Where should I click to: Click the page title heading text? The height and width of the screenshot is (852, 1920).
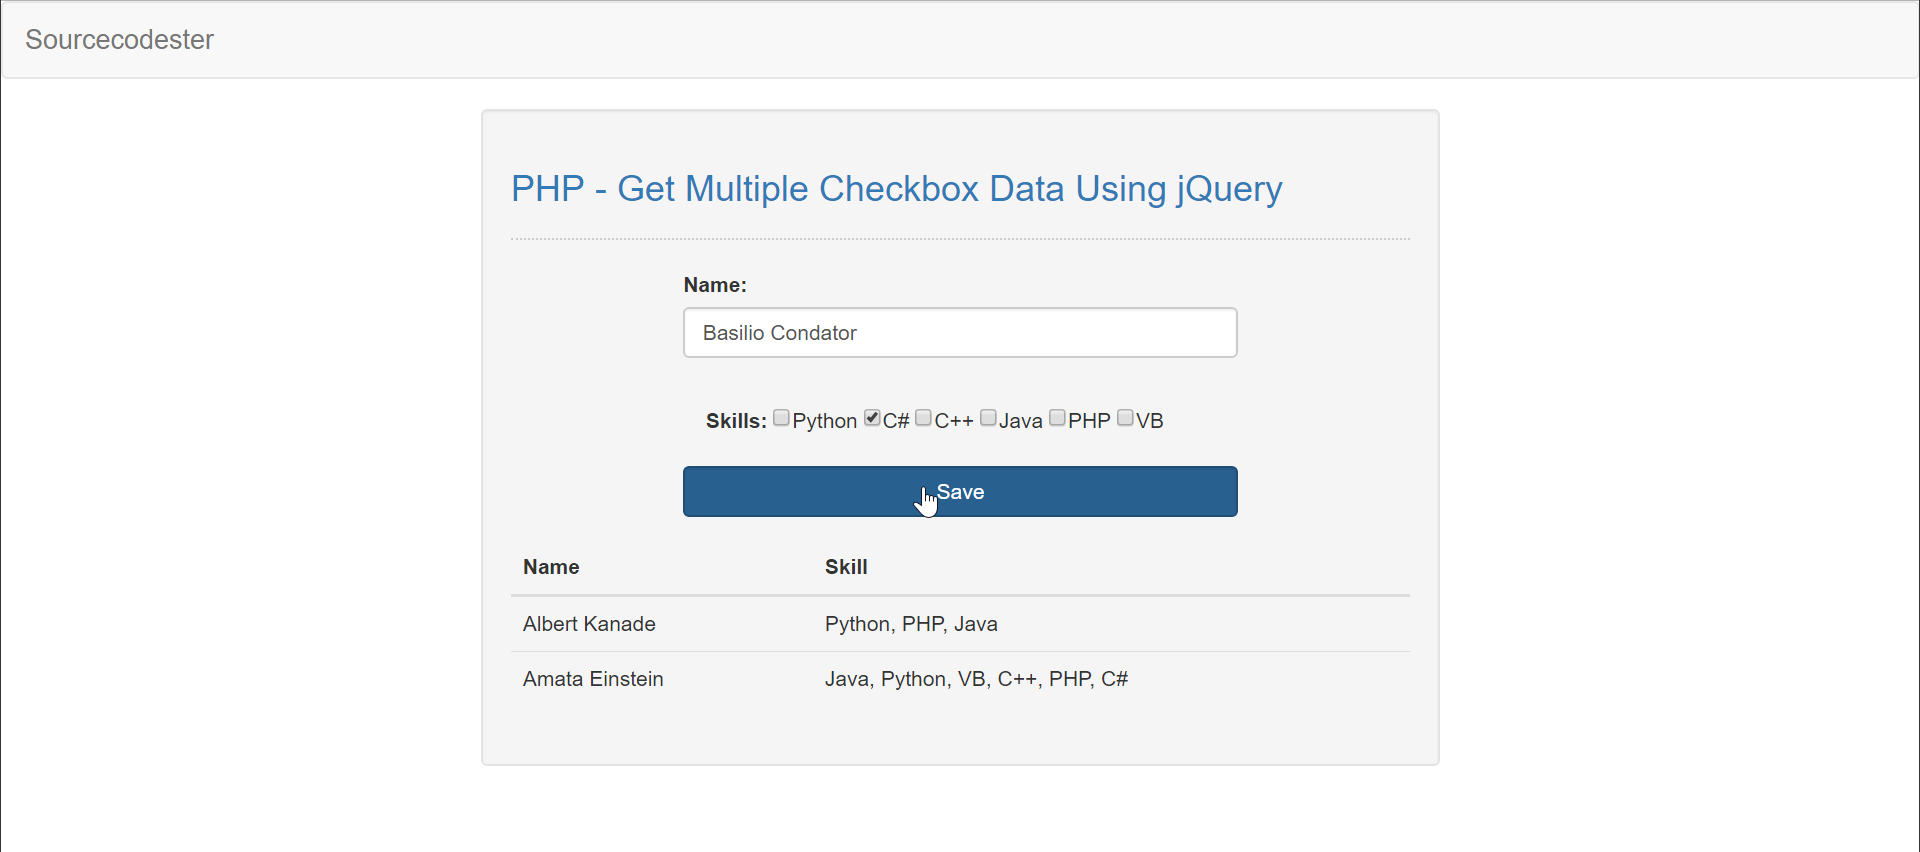pyautogui.click(x=896, y=189)
